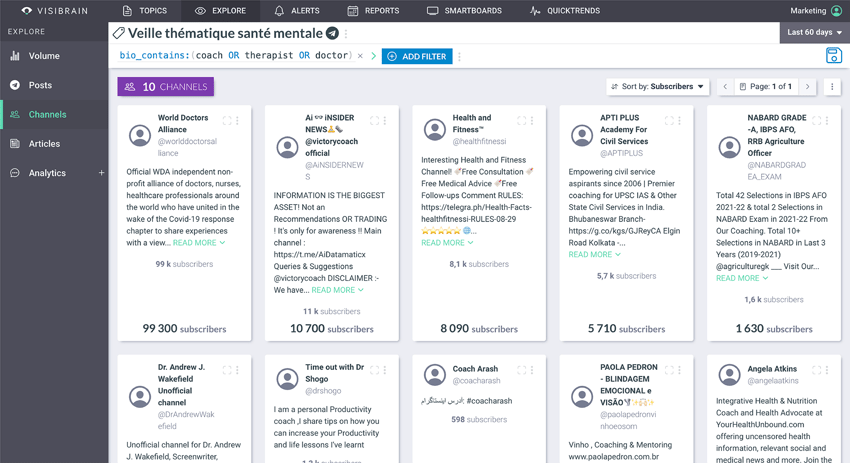The width and height of the screenshot is (850, 463).
Task: Open the Topics tab
Action: pos(145,10)
